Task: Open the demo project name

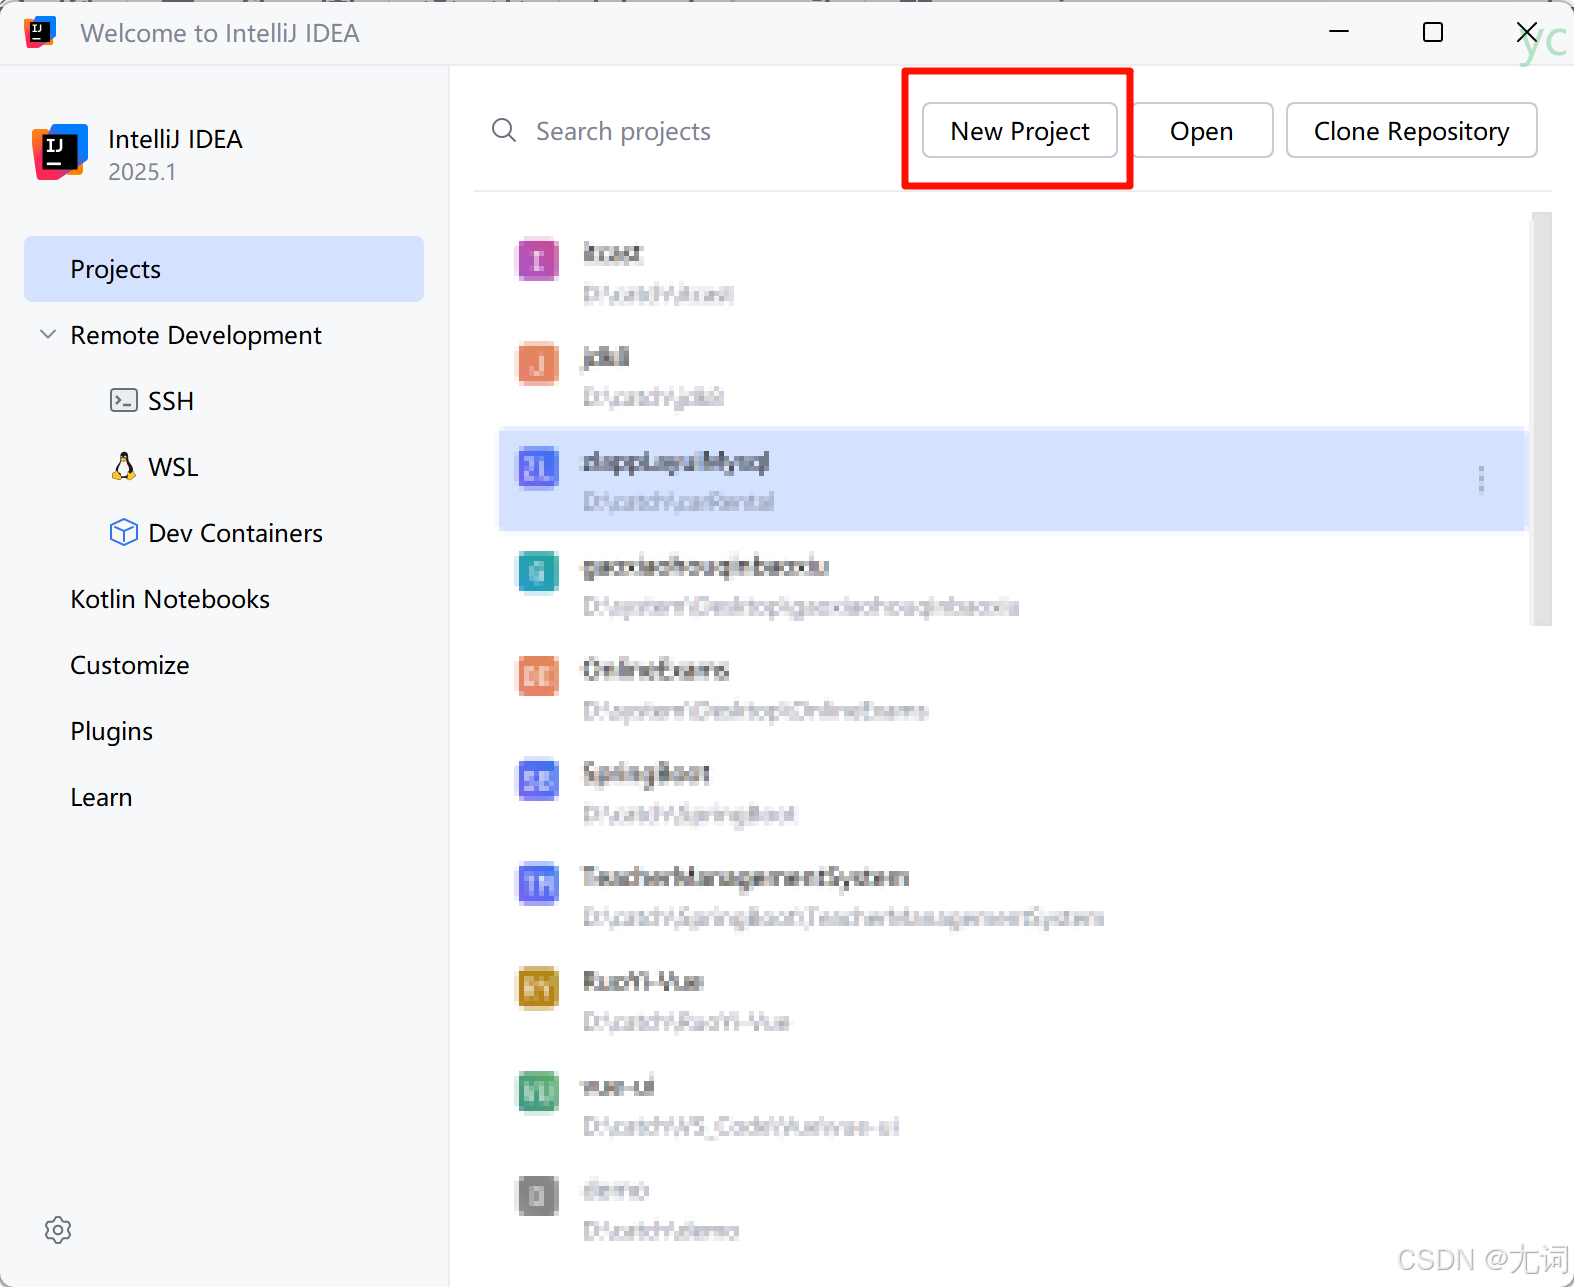Action: click(616, 1190)
